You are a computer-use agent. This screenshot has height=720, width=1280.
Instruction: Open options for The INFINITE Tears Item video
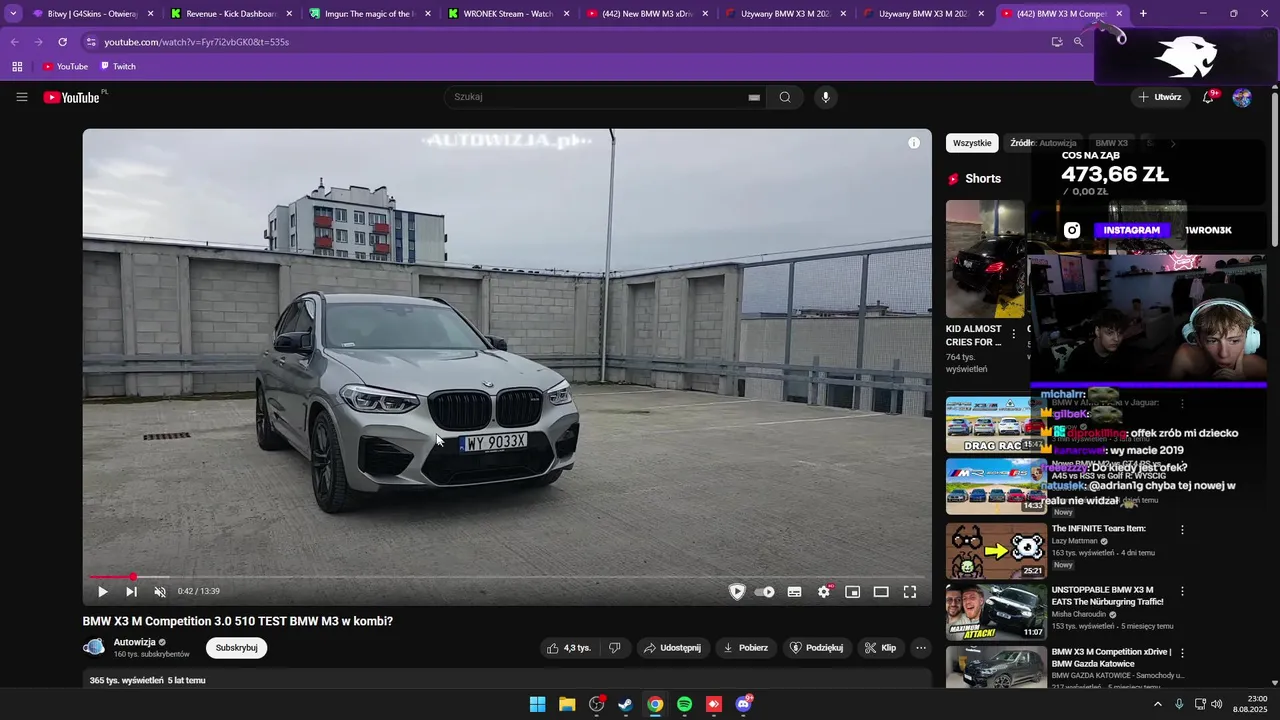point(1182,530)
